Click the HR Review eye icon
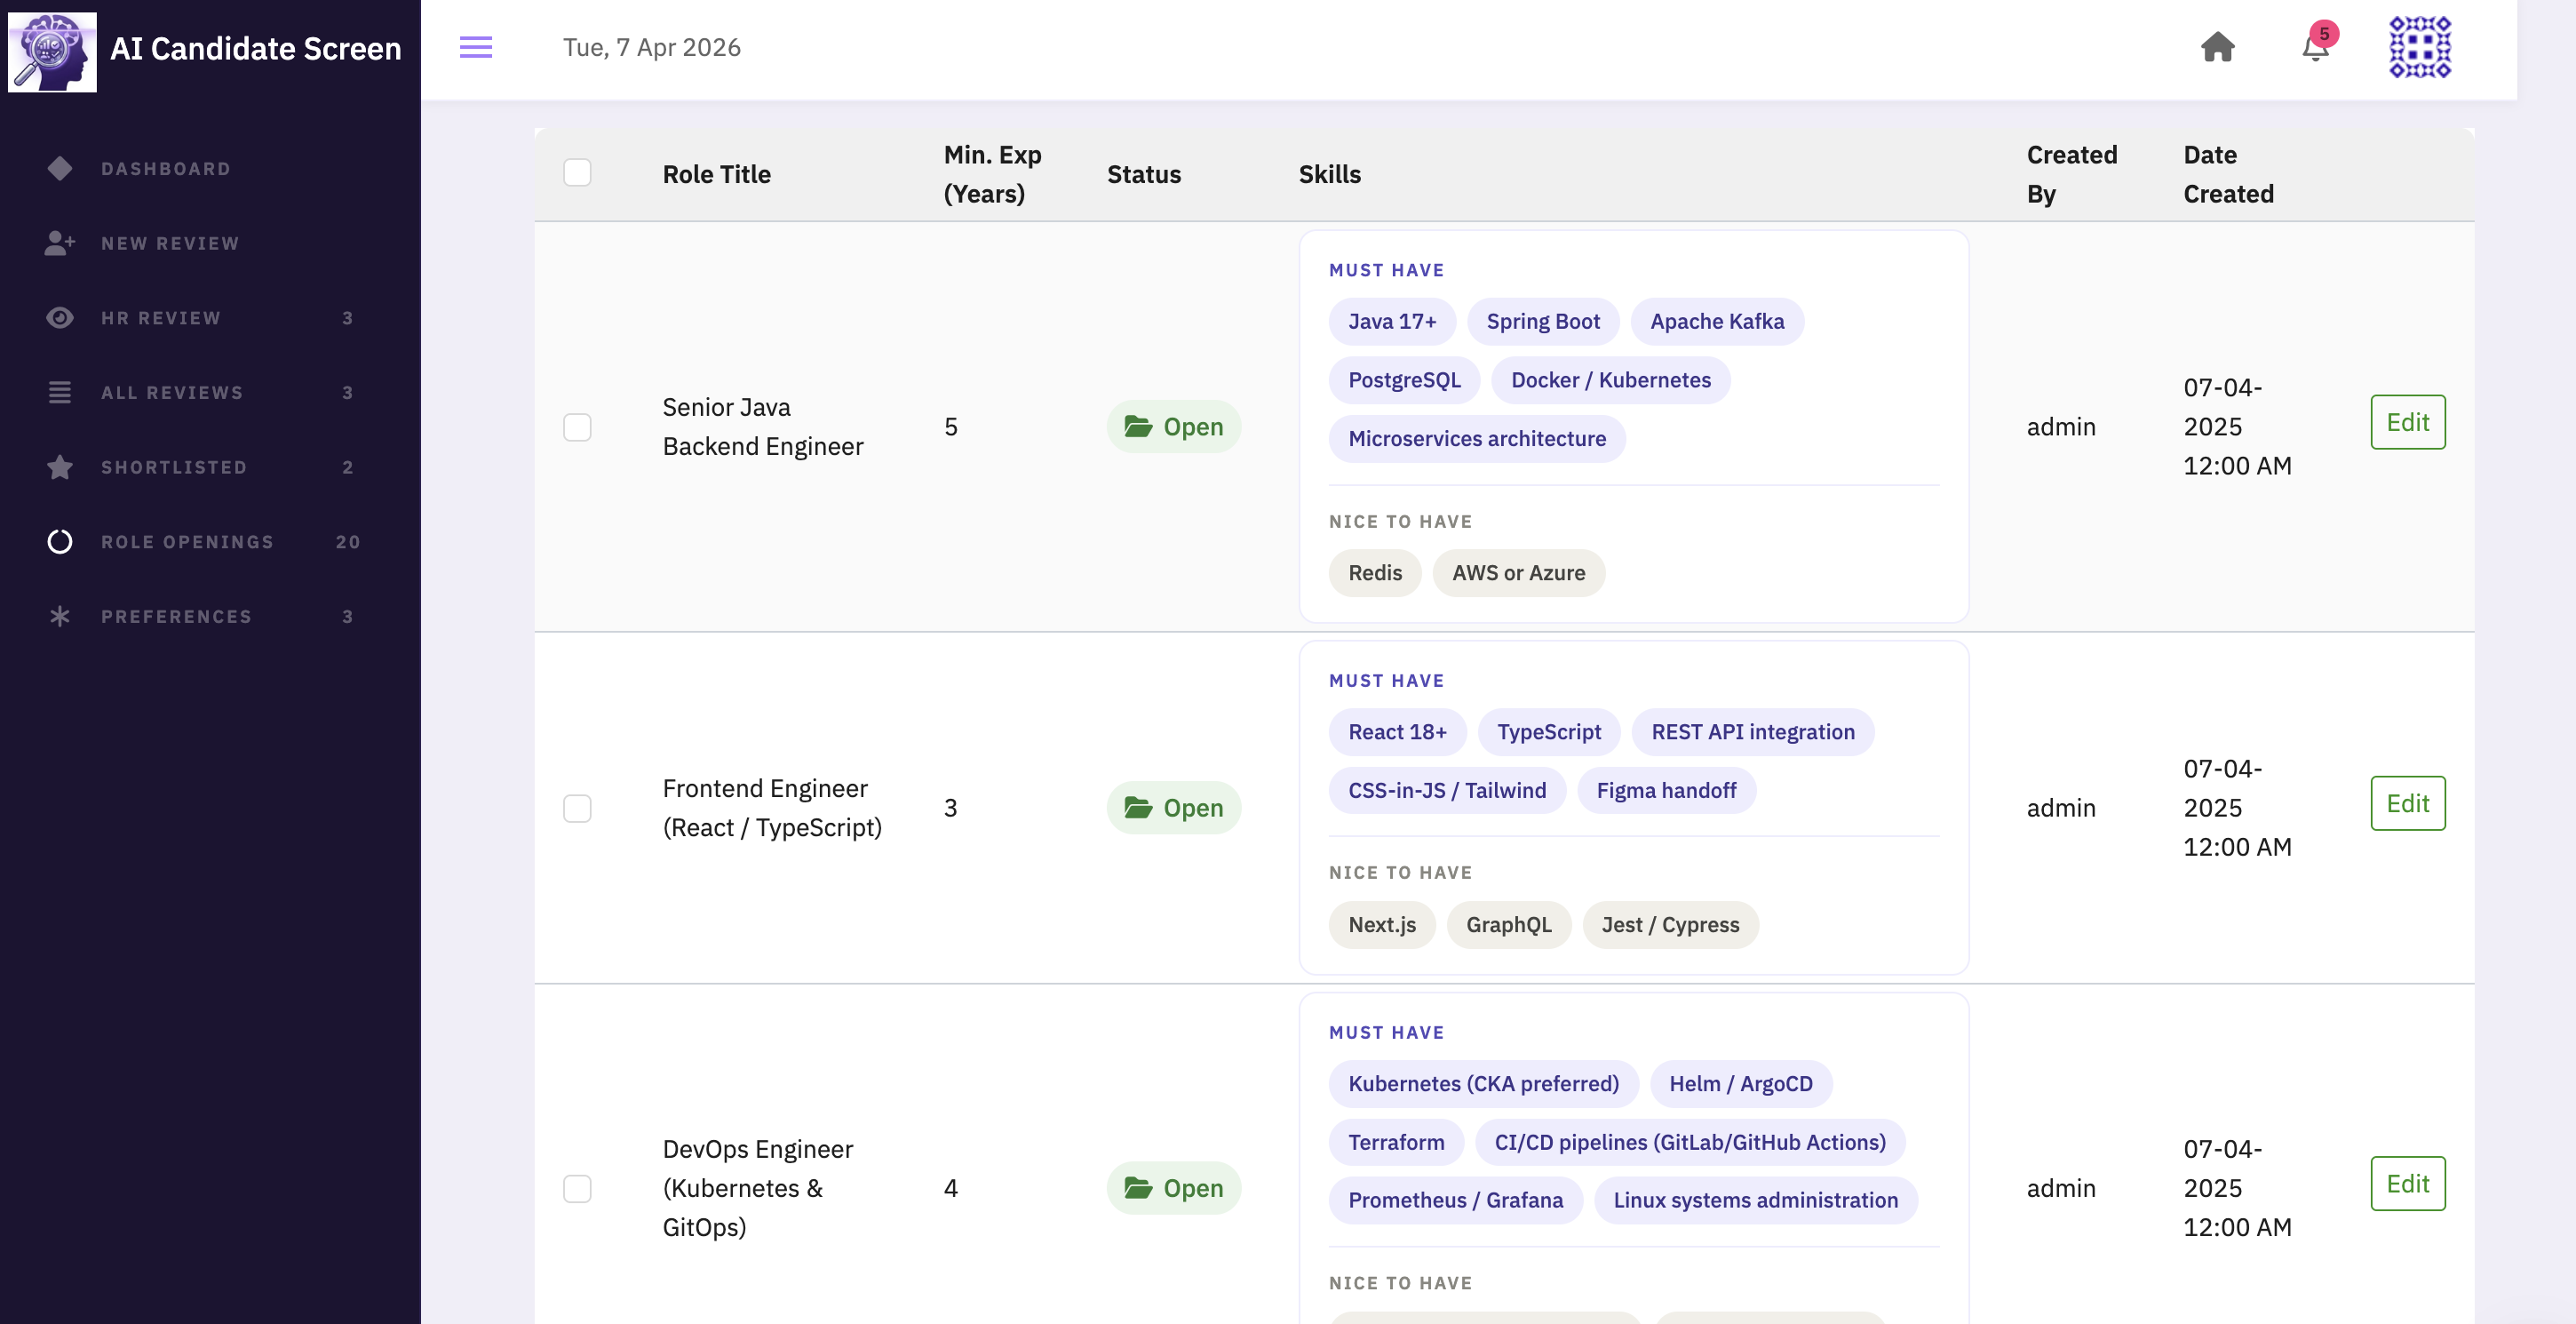The width and height of the screenshot is (2576, 1324). (x=60, y=318)
